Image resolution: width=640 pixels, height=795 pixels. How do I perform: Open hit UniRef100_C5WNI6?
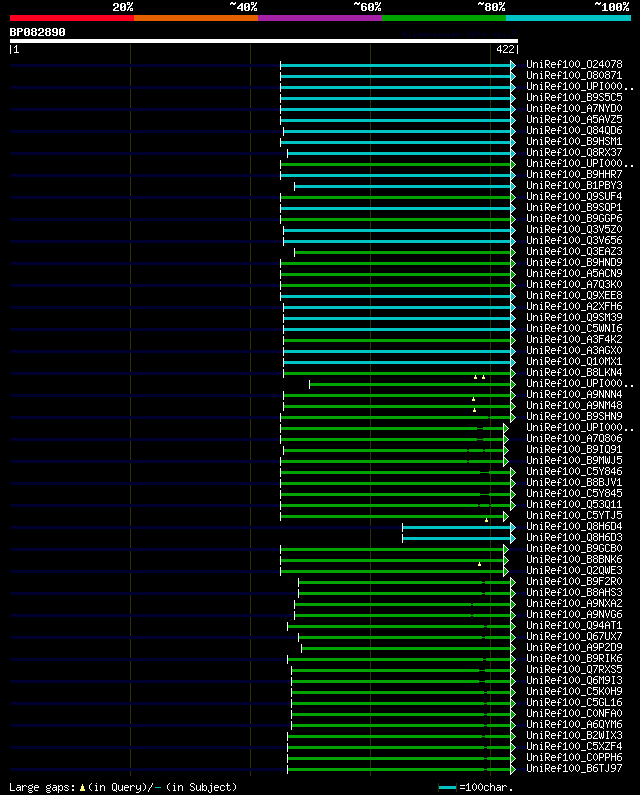coord(574,329)
